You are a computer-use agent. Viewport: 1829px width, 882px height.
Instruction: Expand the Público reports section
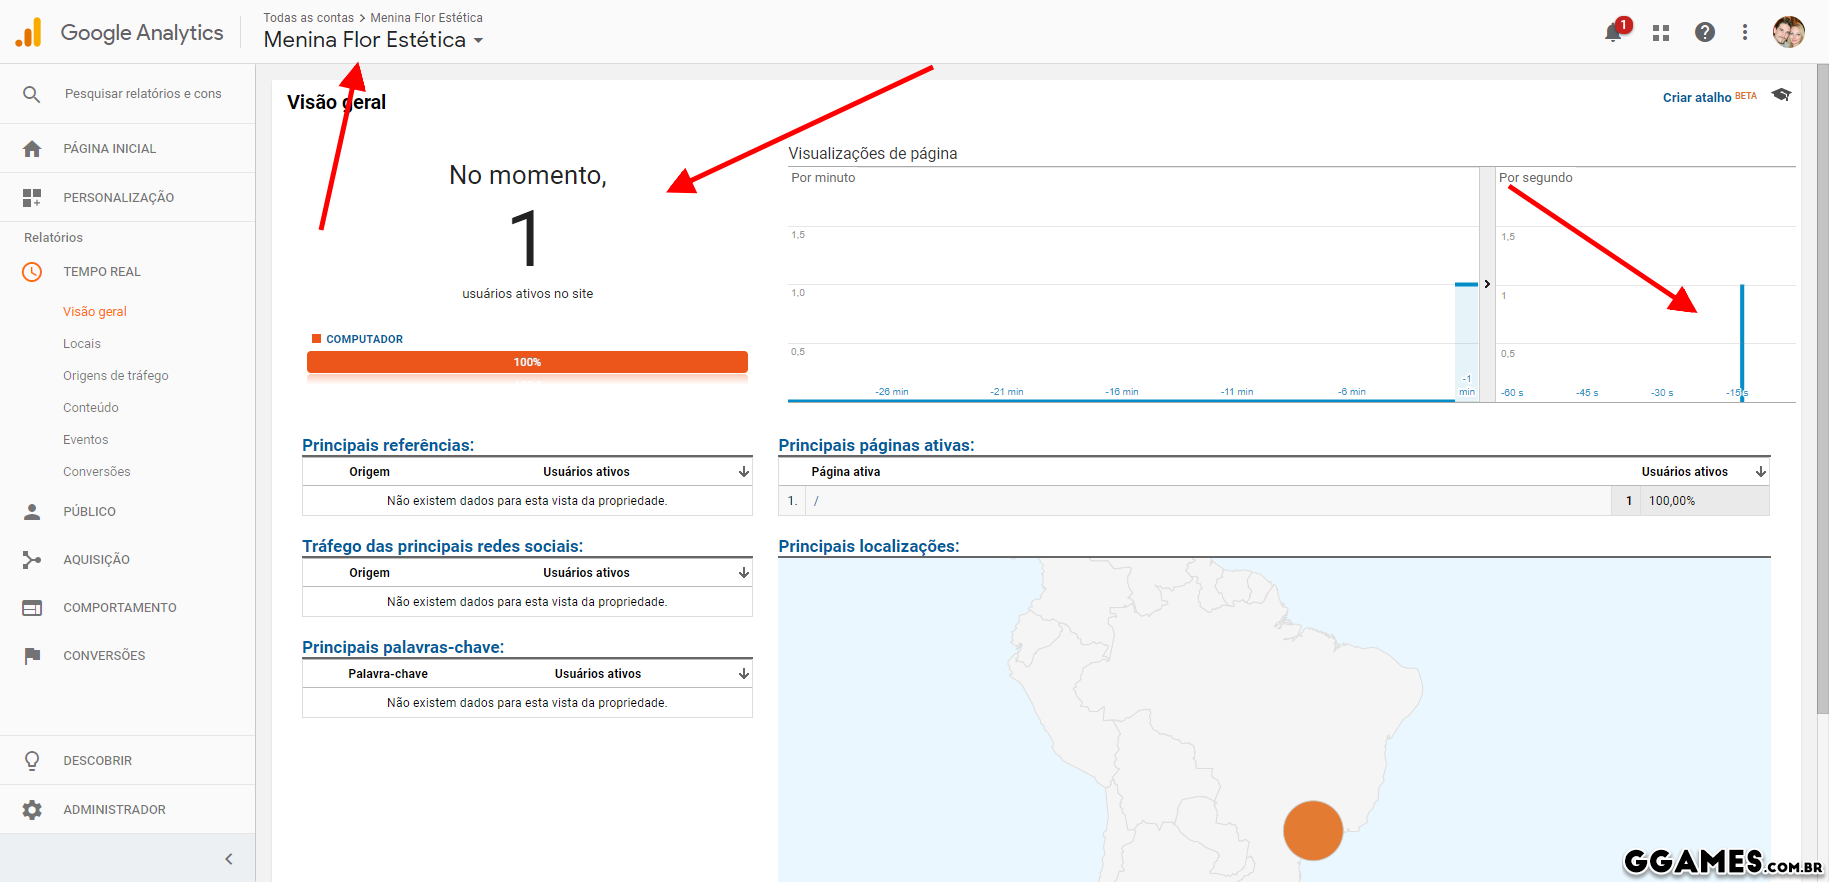(x=89, y=512)
